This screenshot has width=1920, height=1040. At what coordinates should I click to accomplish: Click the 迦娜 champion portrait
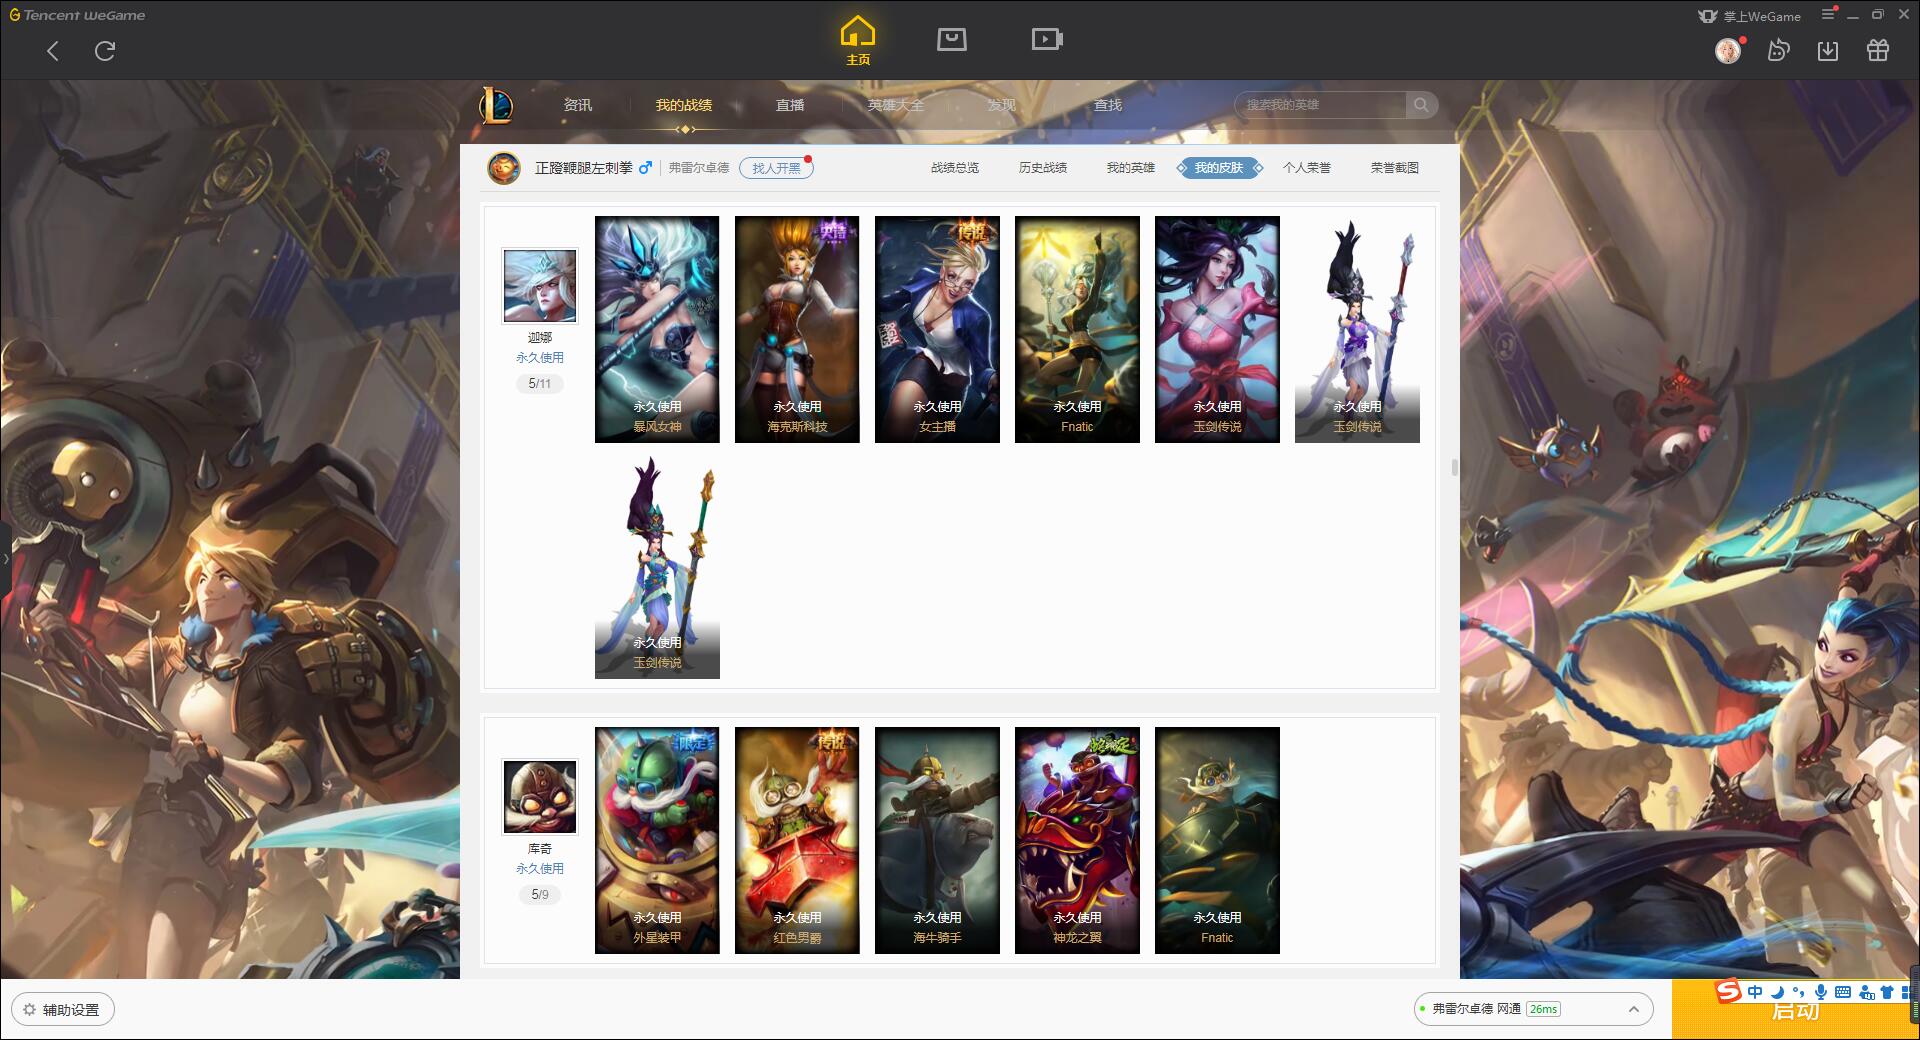click(x=540, y=286)
